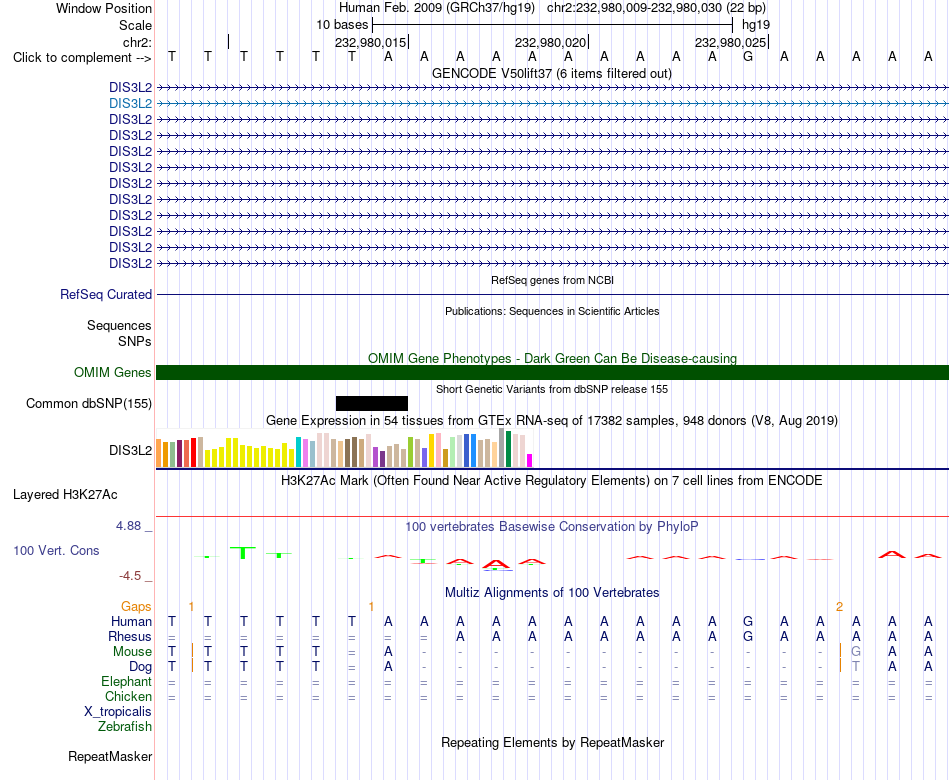Click the 'H3K27Ac Mark' ENCODE track title

pos(552,481)
